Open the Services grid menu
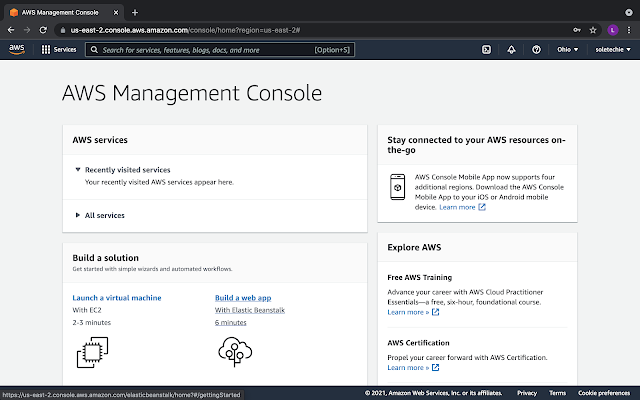This screenshot has width=640, height=400. 59,49
